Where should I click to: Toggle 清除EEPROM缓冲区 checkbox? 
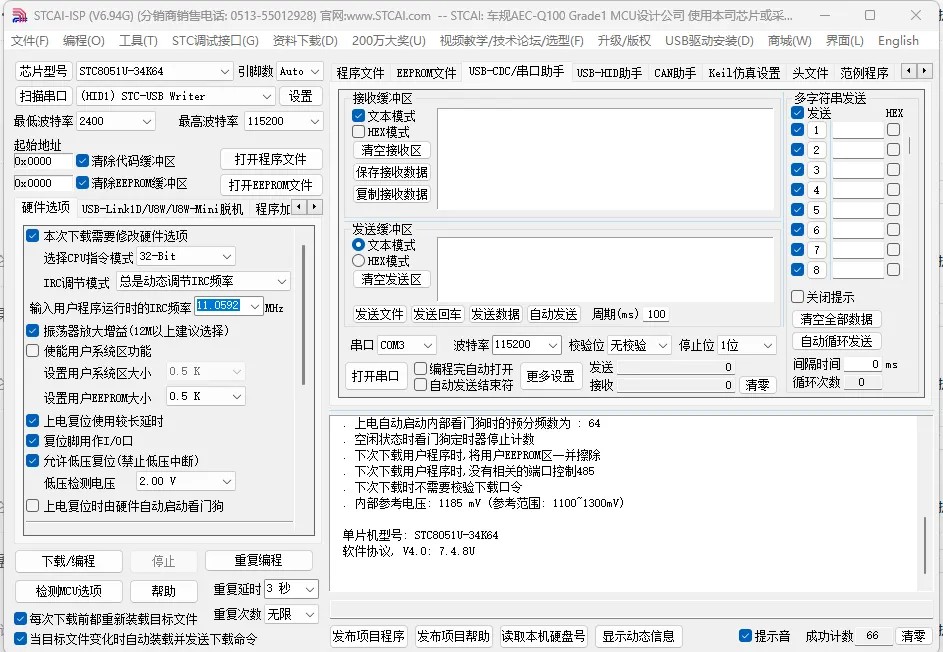[x=82, y=183]
